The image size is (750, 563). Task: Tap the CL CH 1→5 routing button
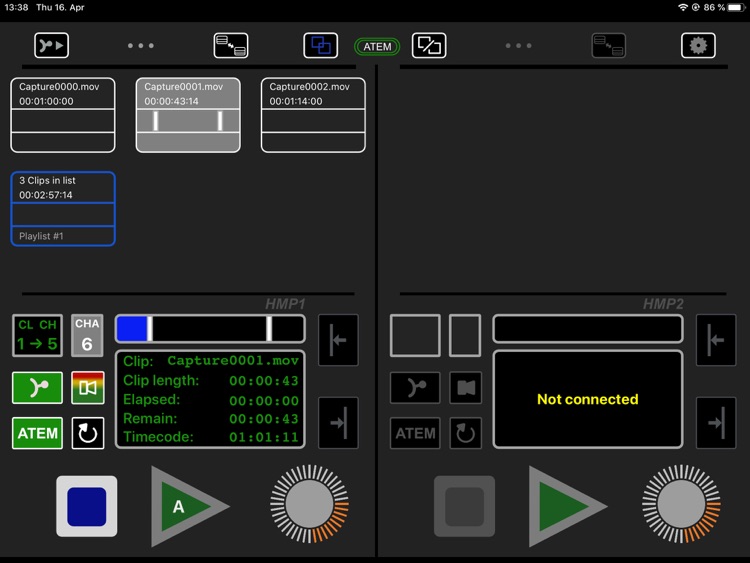click(37, 335)
